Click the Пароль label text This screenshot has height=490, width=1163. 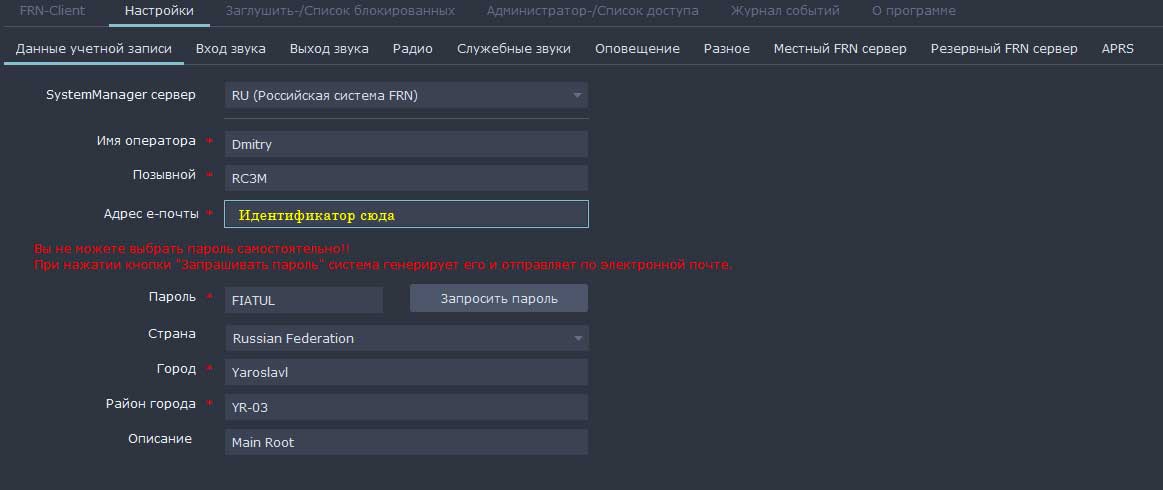pos(172,297)
